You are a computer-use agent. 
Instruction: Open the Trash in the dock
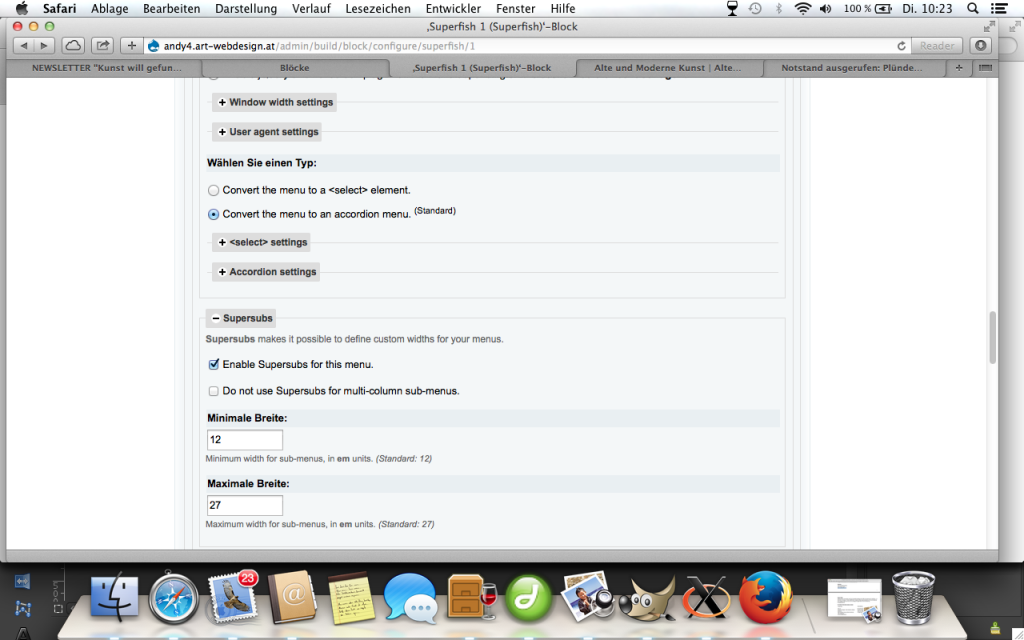click(x=912, y=597)
